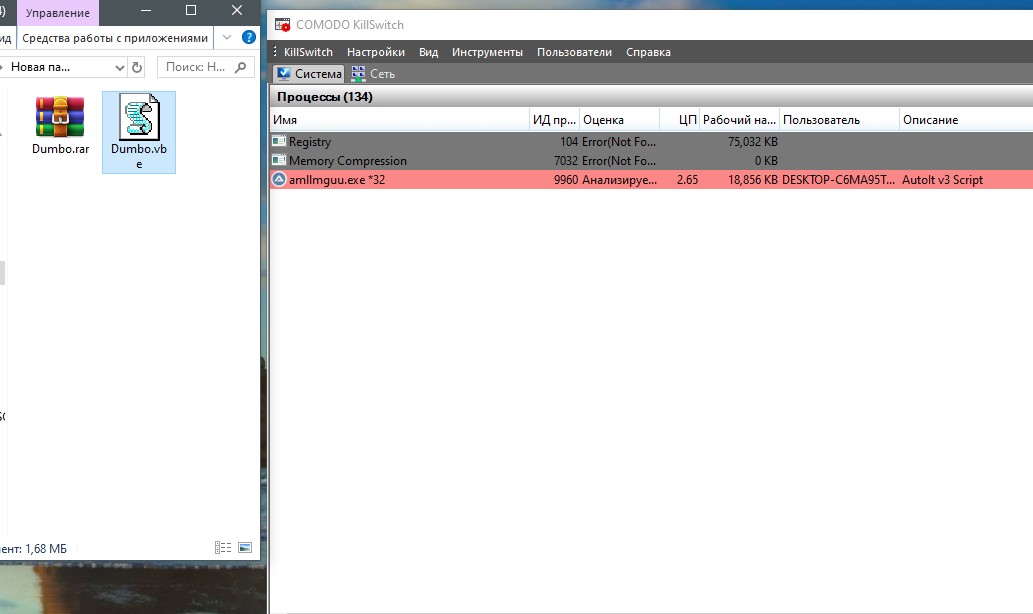1033x614 pixels.
Task: Open the Пользователи menu
Action: pos(574,52)
